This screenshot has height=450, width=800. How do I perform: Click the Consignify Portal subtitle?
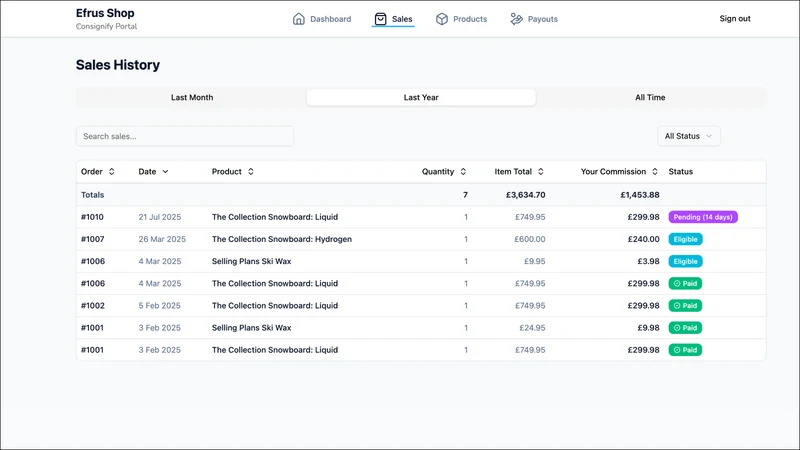coord(106,27)
